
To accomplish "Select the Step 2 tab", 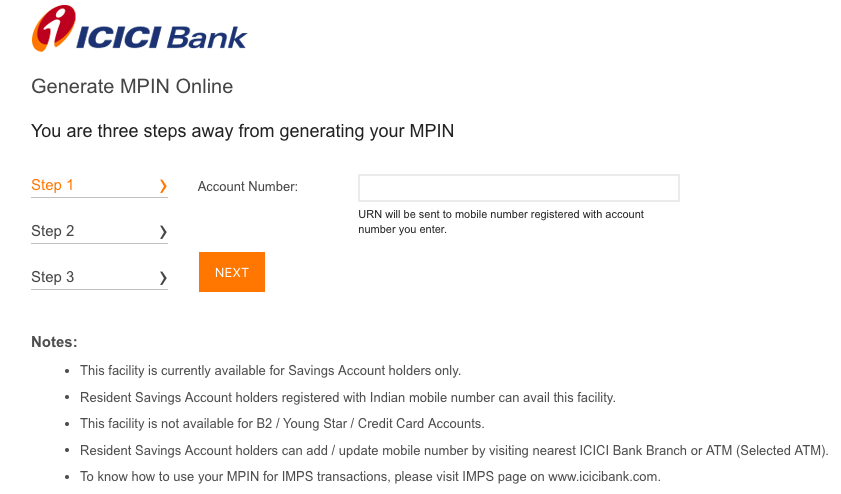I will click(x=53, y=231).
